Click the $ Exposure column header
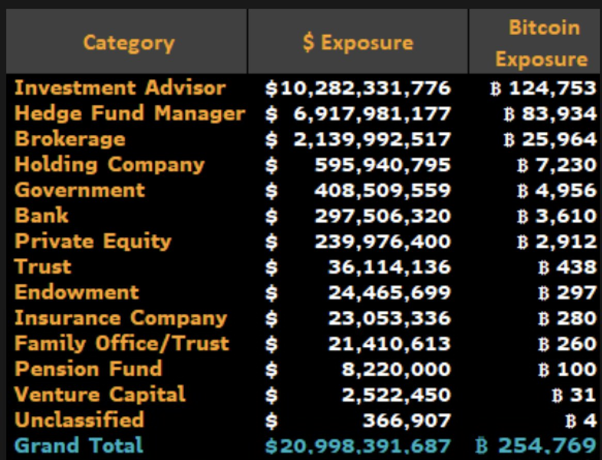The width and height of the screenshot is (602, 460). pos(357,42)
